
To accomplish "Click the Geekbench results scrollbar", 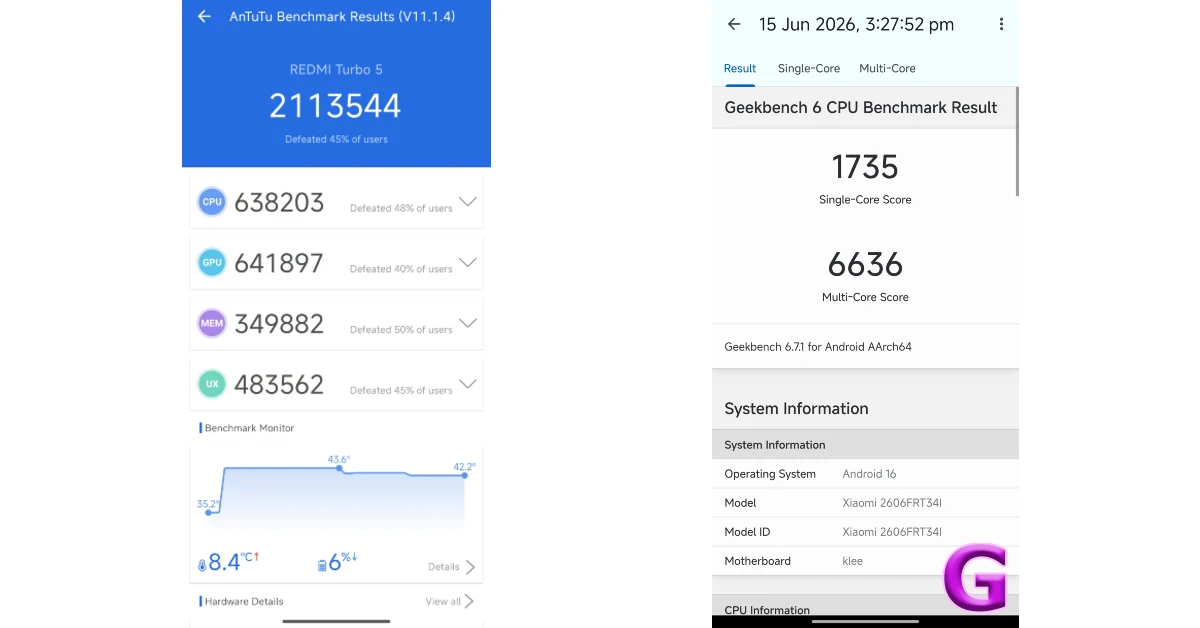I will point(1017,141).
